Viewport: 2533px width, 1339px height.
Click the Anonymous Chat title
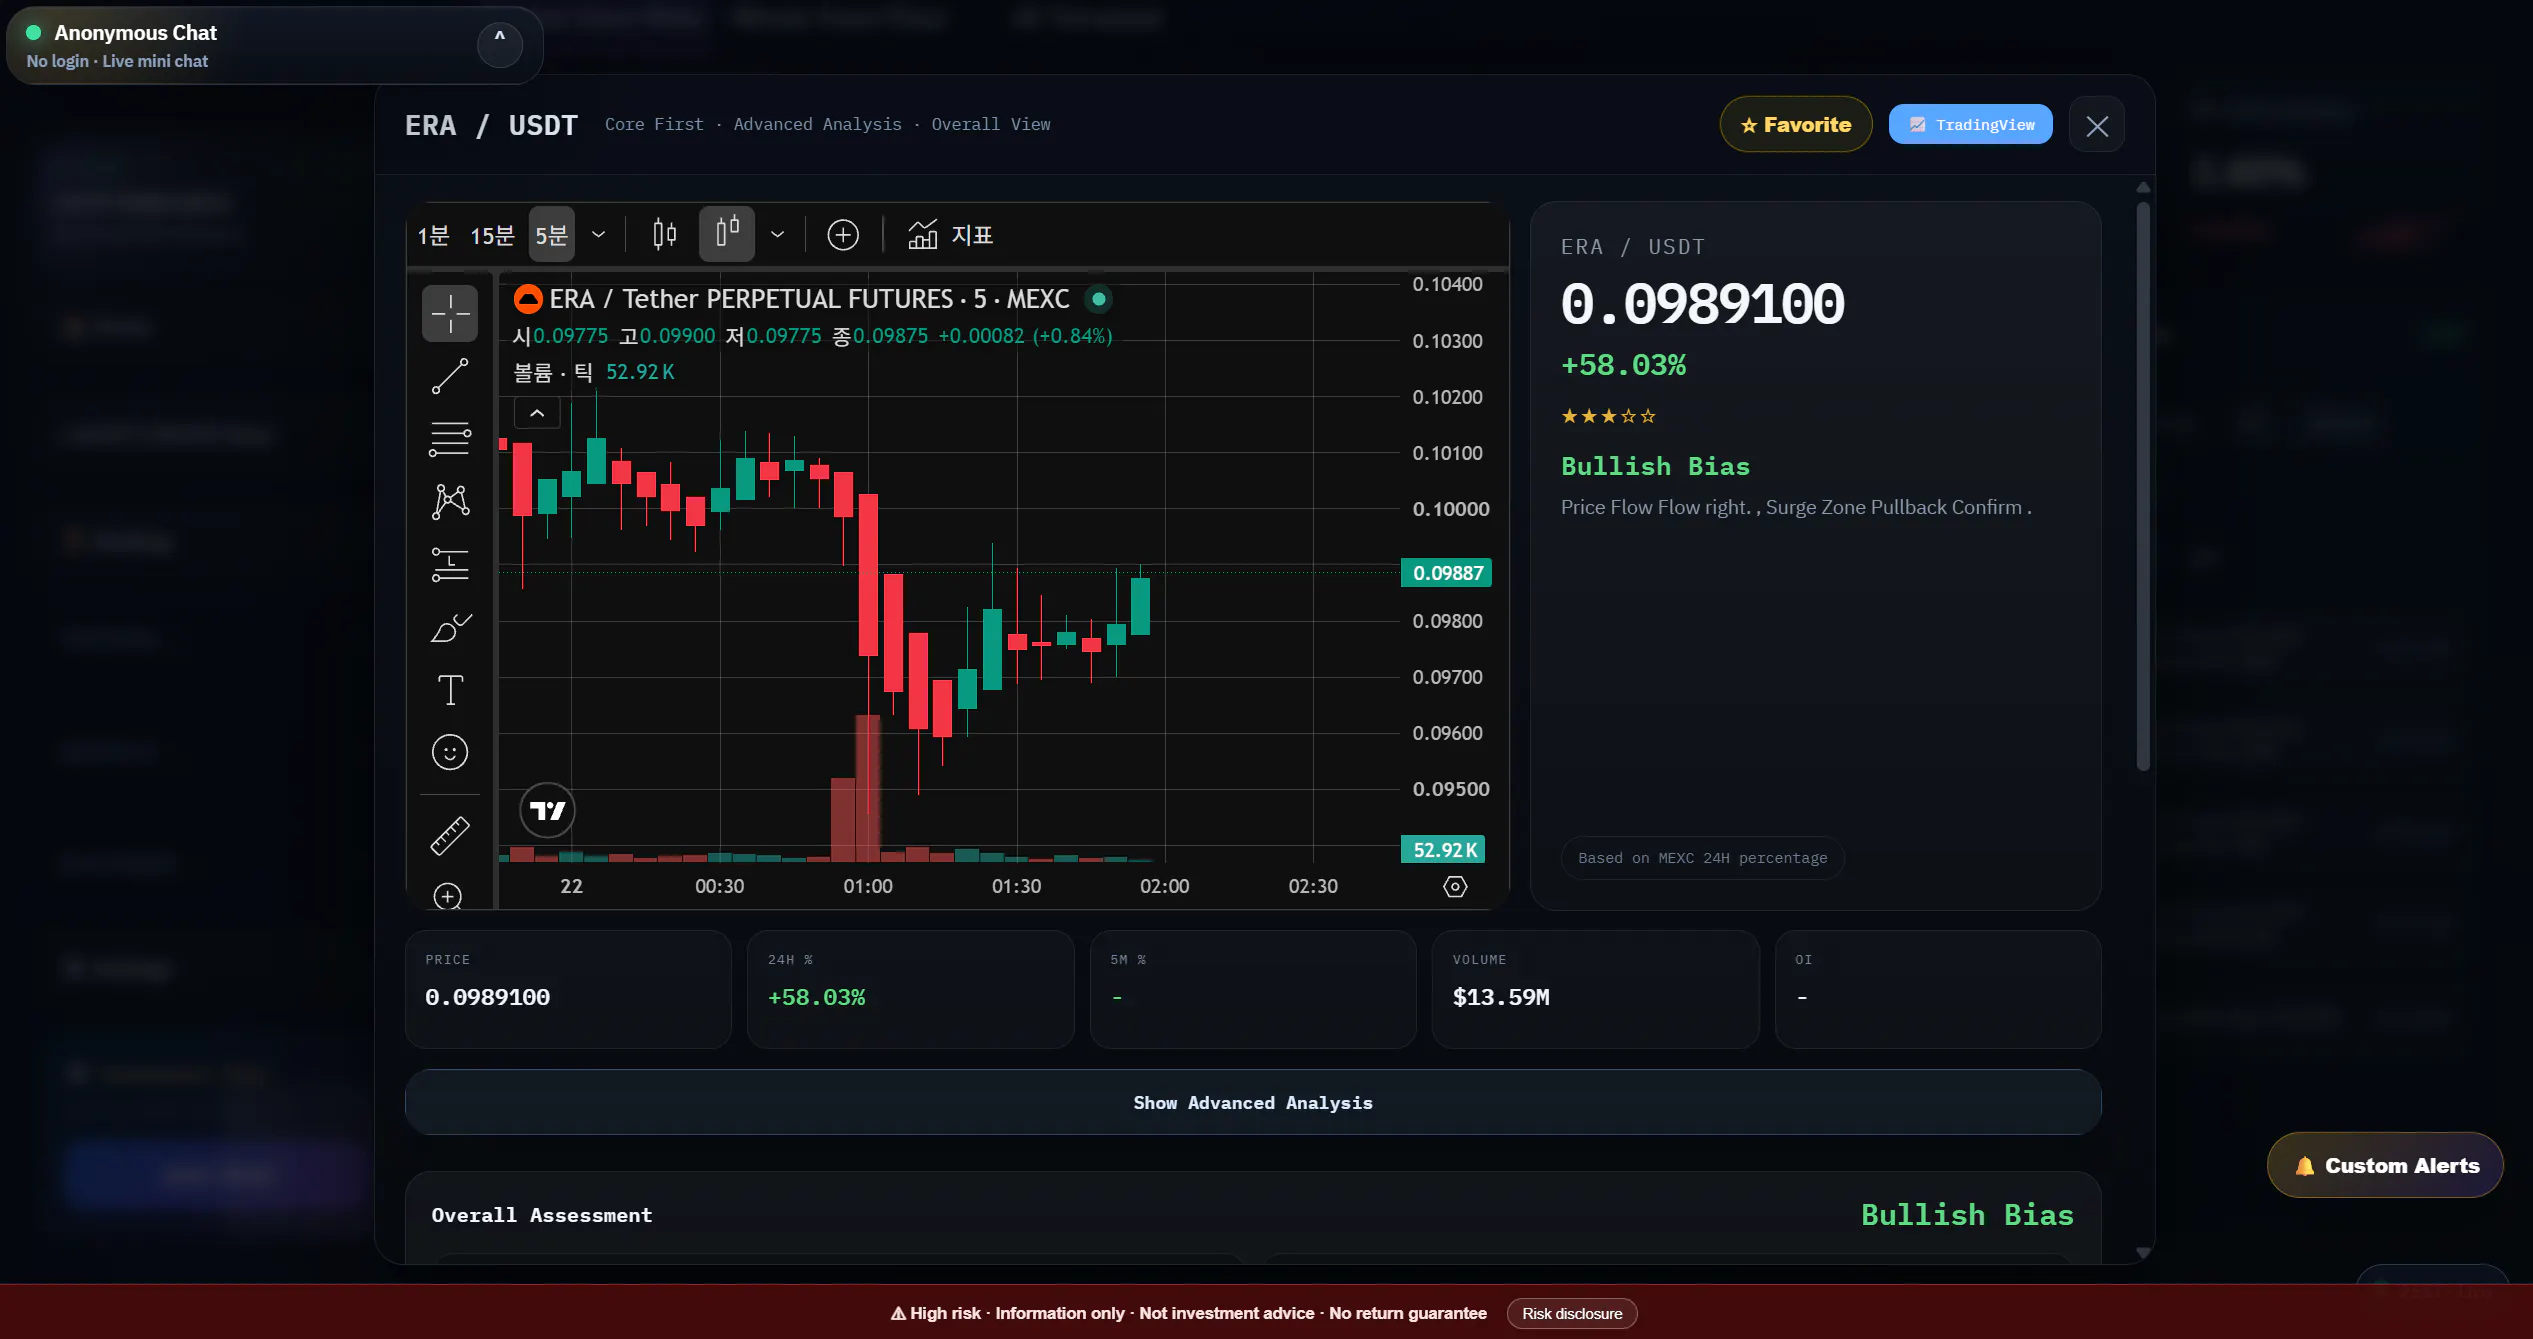pyautogui.click(x=135, y=33)
